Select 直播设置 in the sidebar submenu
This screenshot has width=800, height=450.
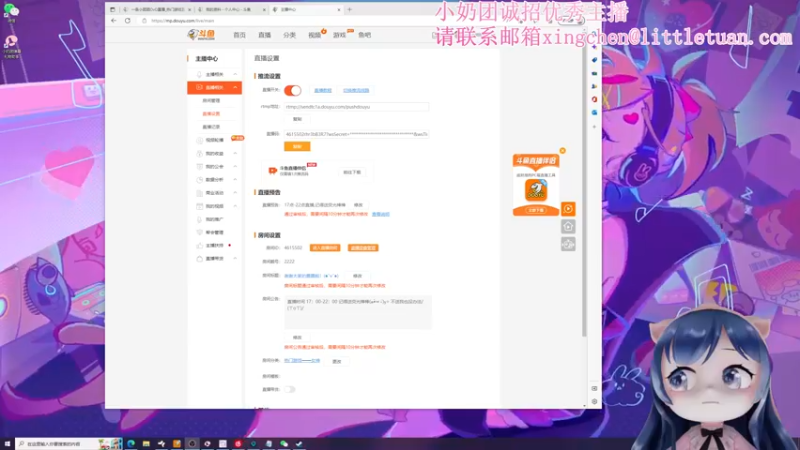(x=211, y=114)
